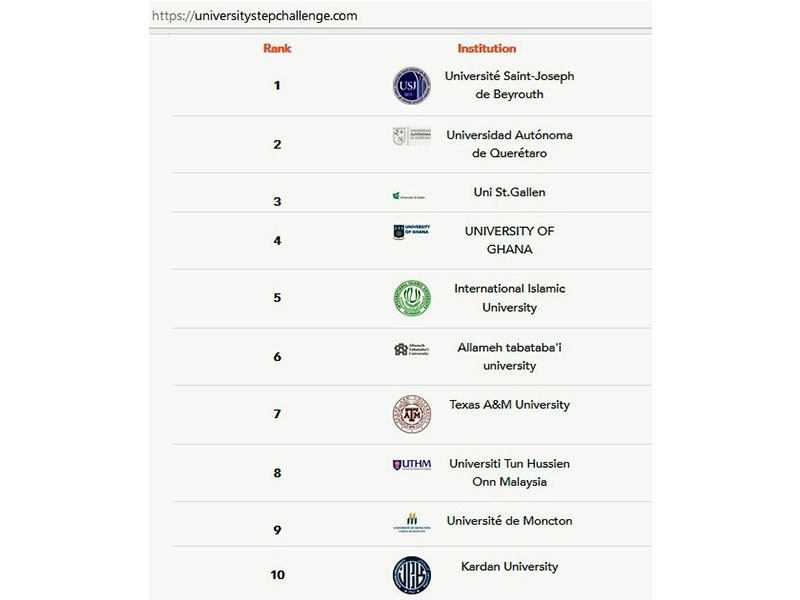Click the Institution column header

pos(487,48)
